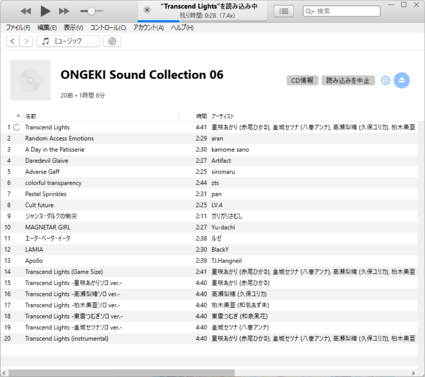This screenshot has width=425, height=377.
Task: Select Cult future track
Action: 209,205
